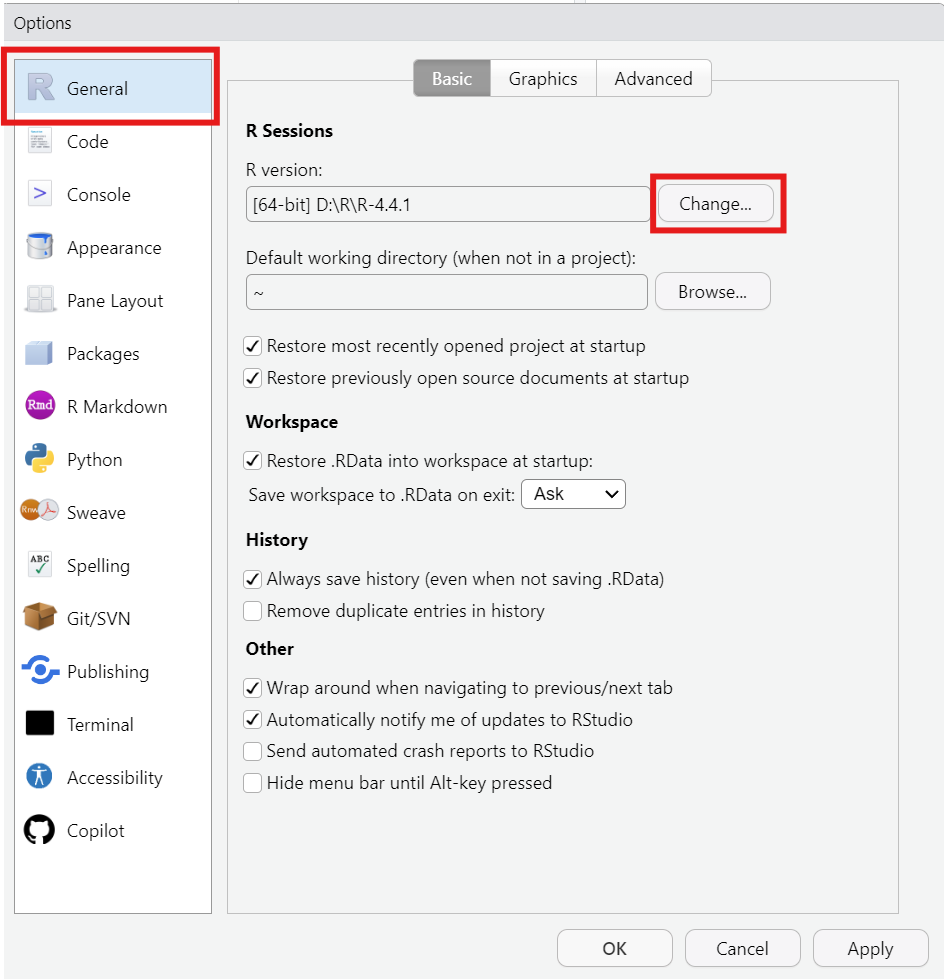Enable Send automated crash reports

coord(252,751)
